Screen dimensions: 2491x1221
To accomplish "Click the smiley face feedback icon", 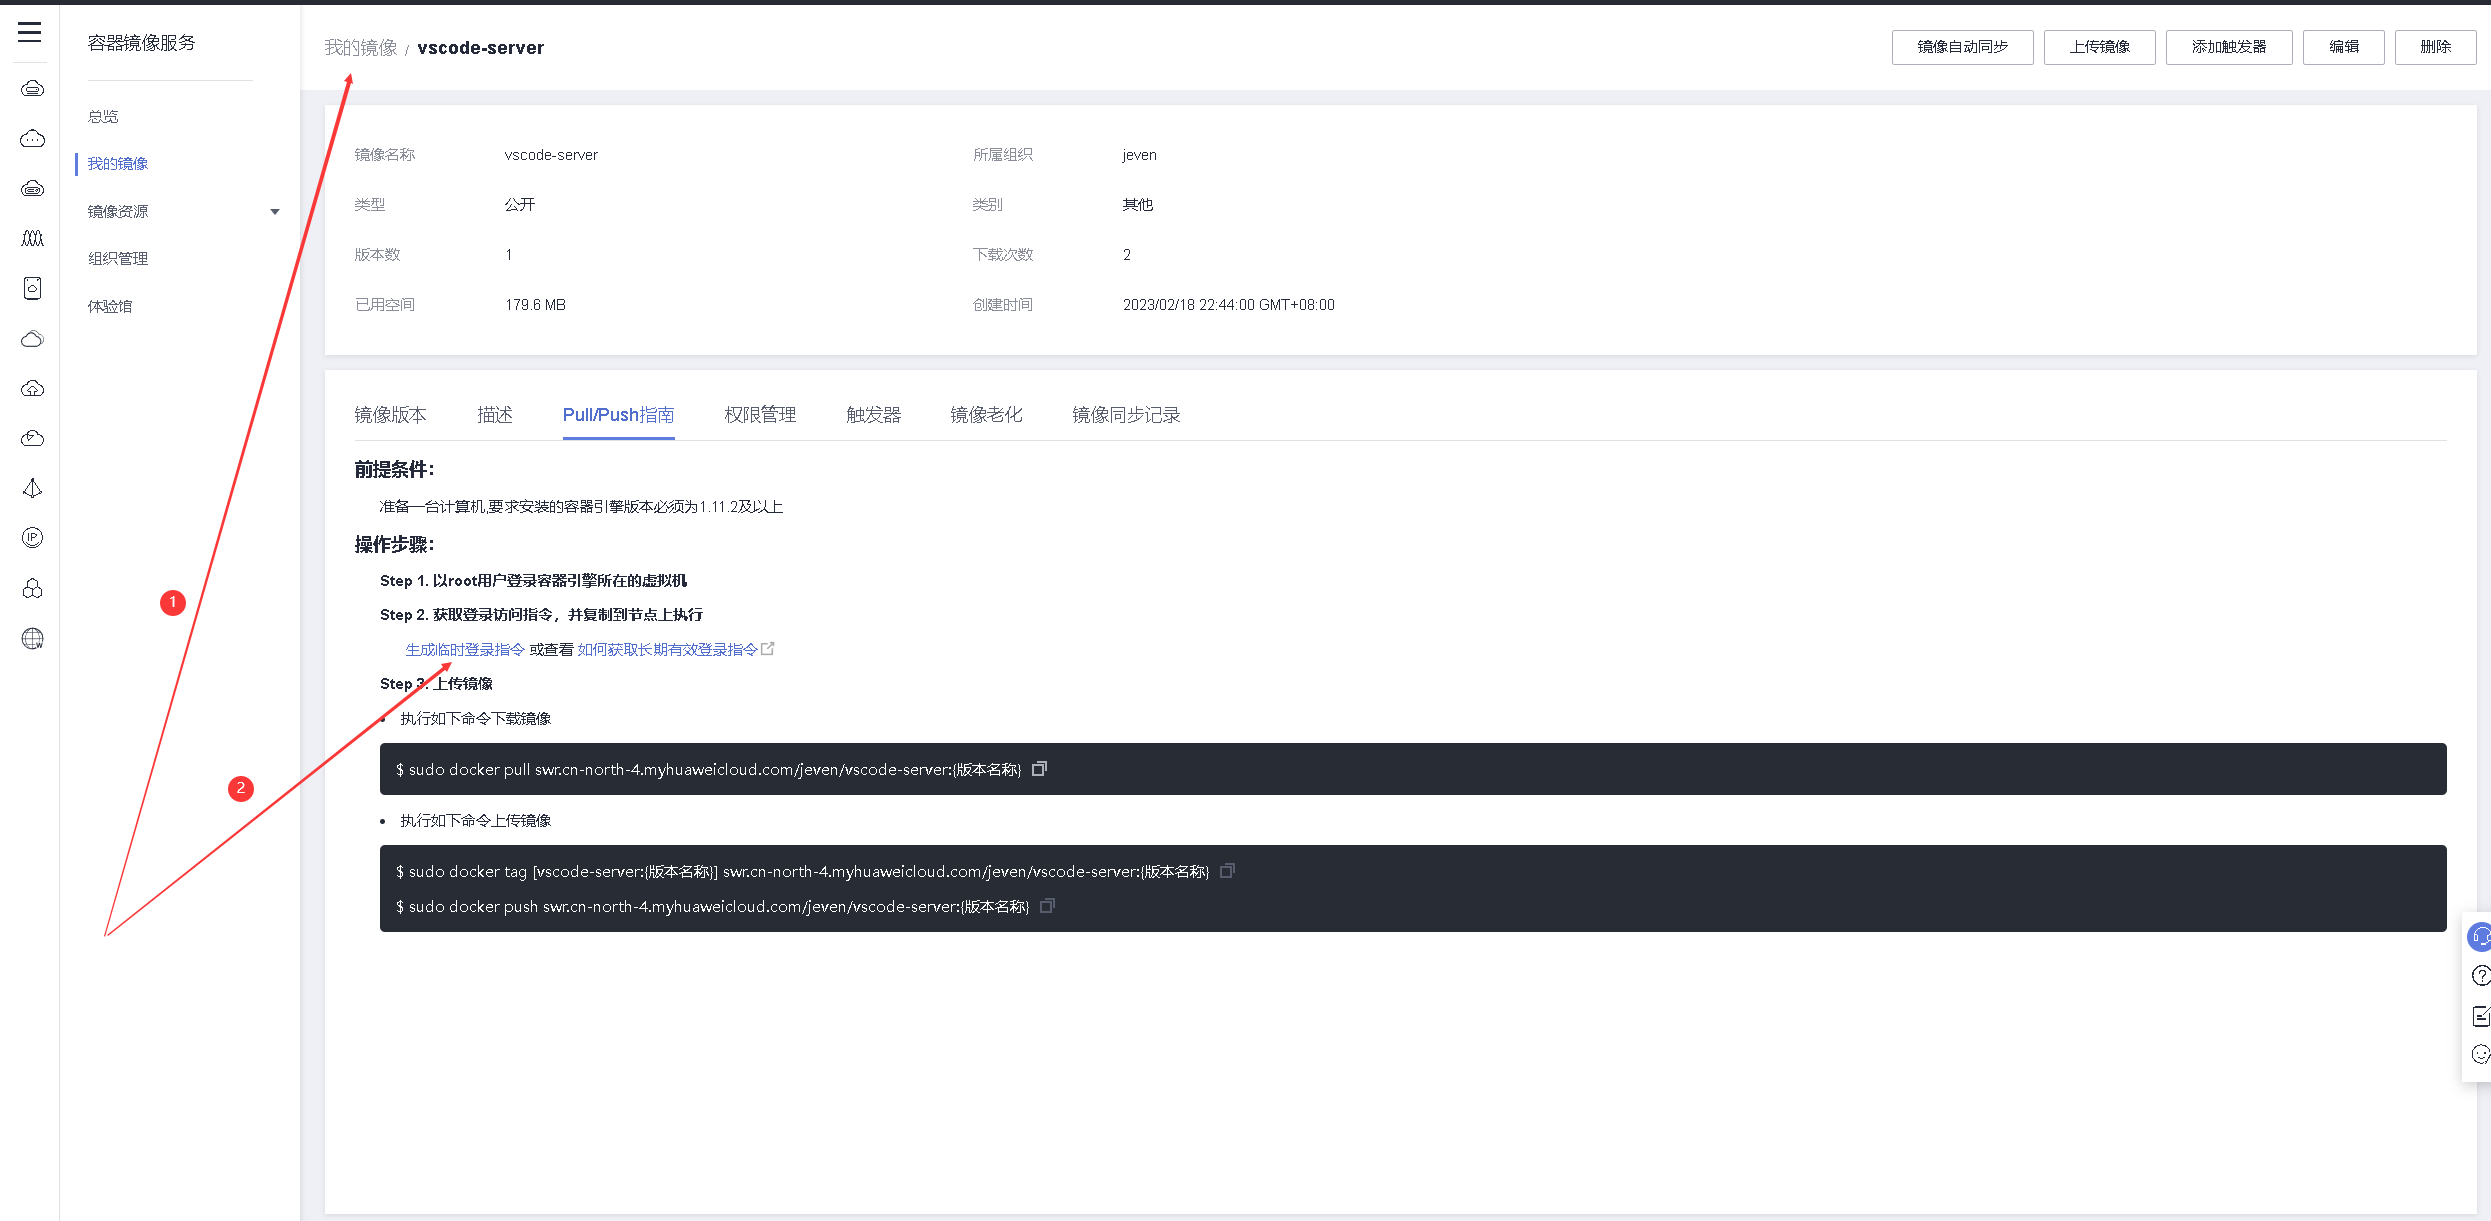I will pos(2480,1054).
